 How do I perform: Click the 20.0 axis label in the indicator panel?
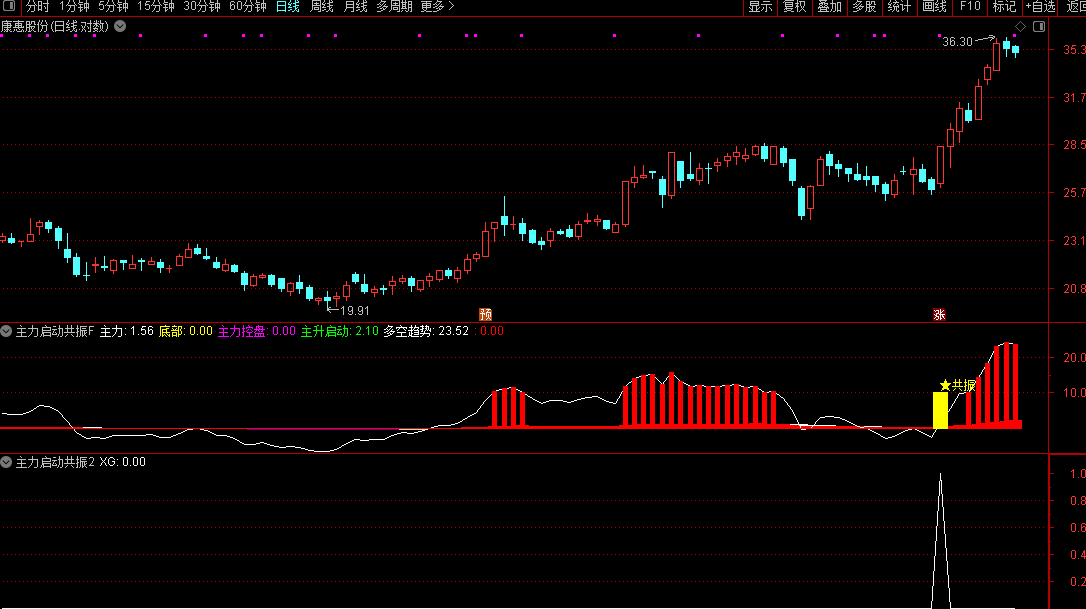coord(1074,358)
